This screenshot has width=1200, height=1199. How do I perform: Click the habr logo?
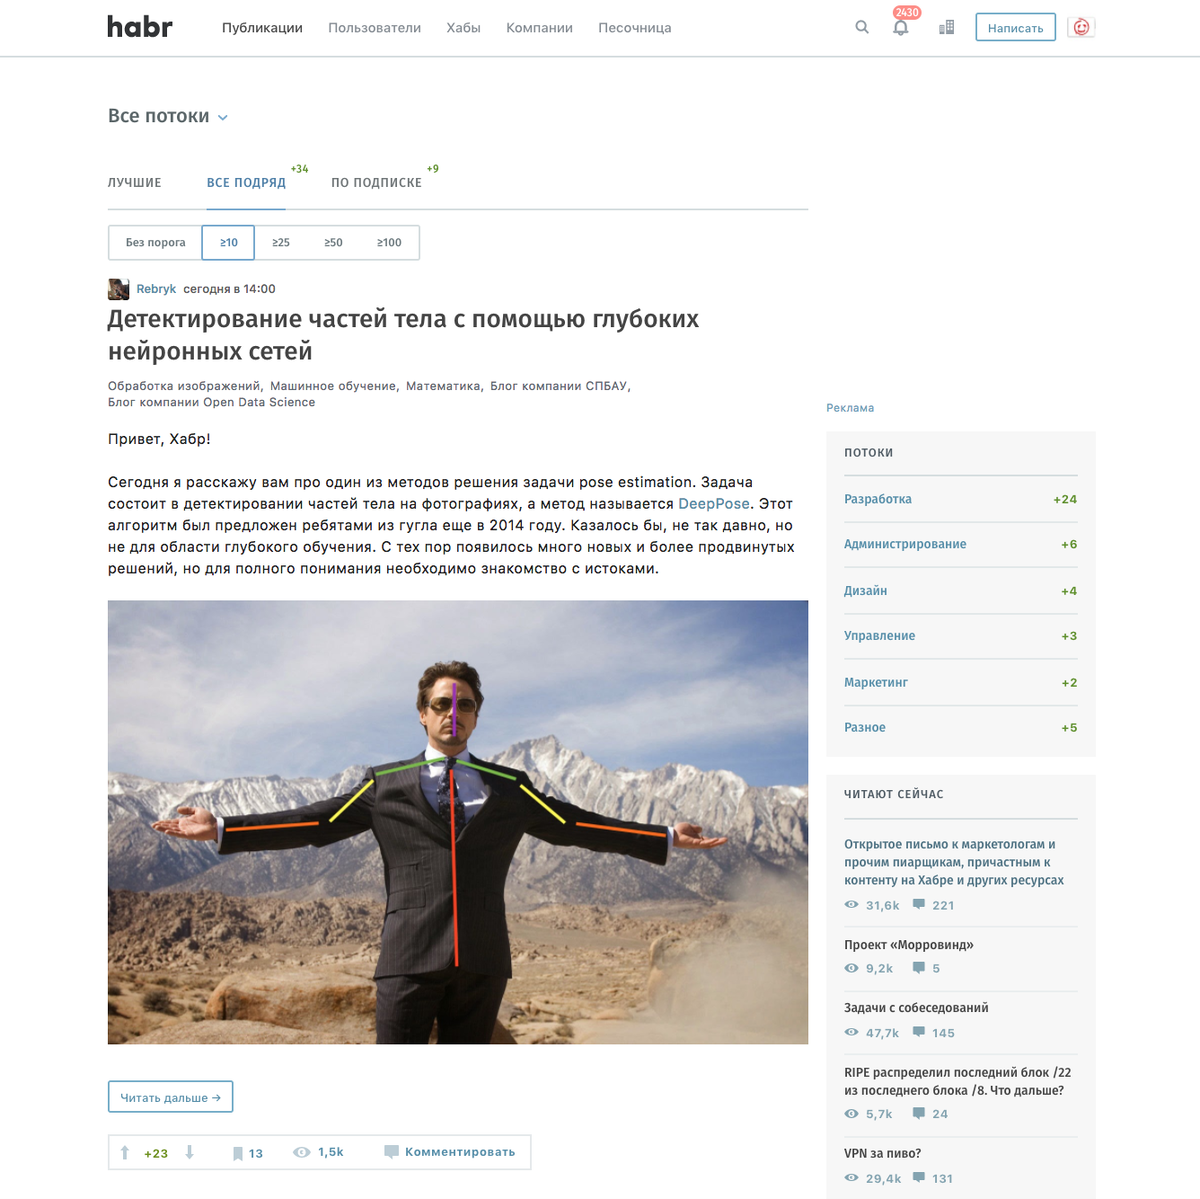(x=140, y=27)
